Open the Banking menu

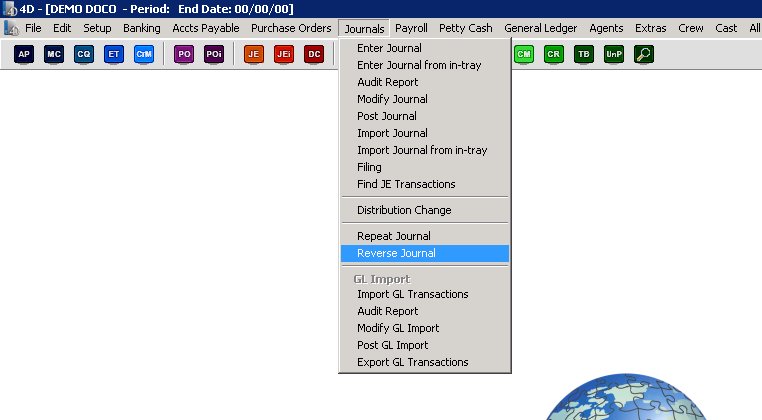point(141,28)
